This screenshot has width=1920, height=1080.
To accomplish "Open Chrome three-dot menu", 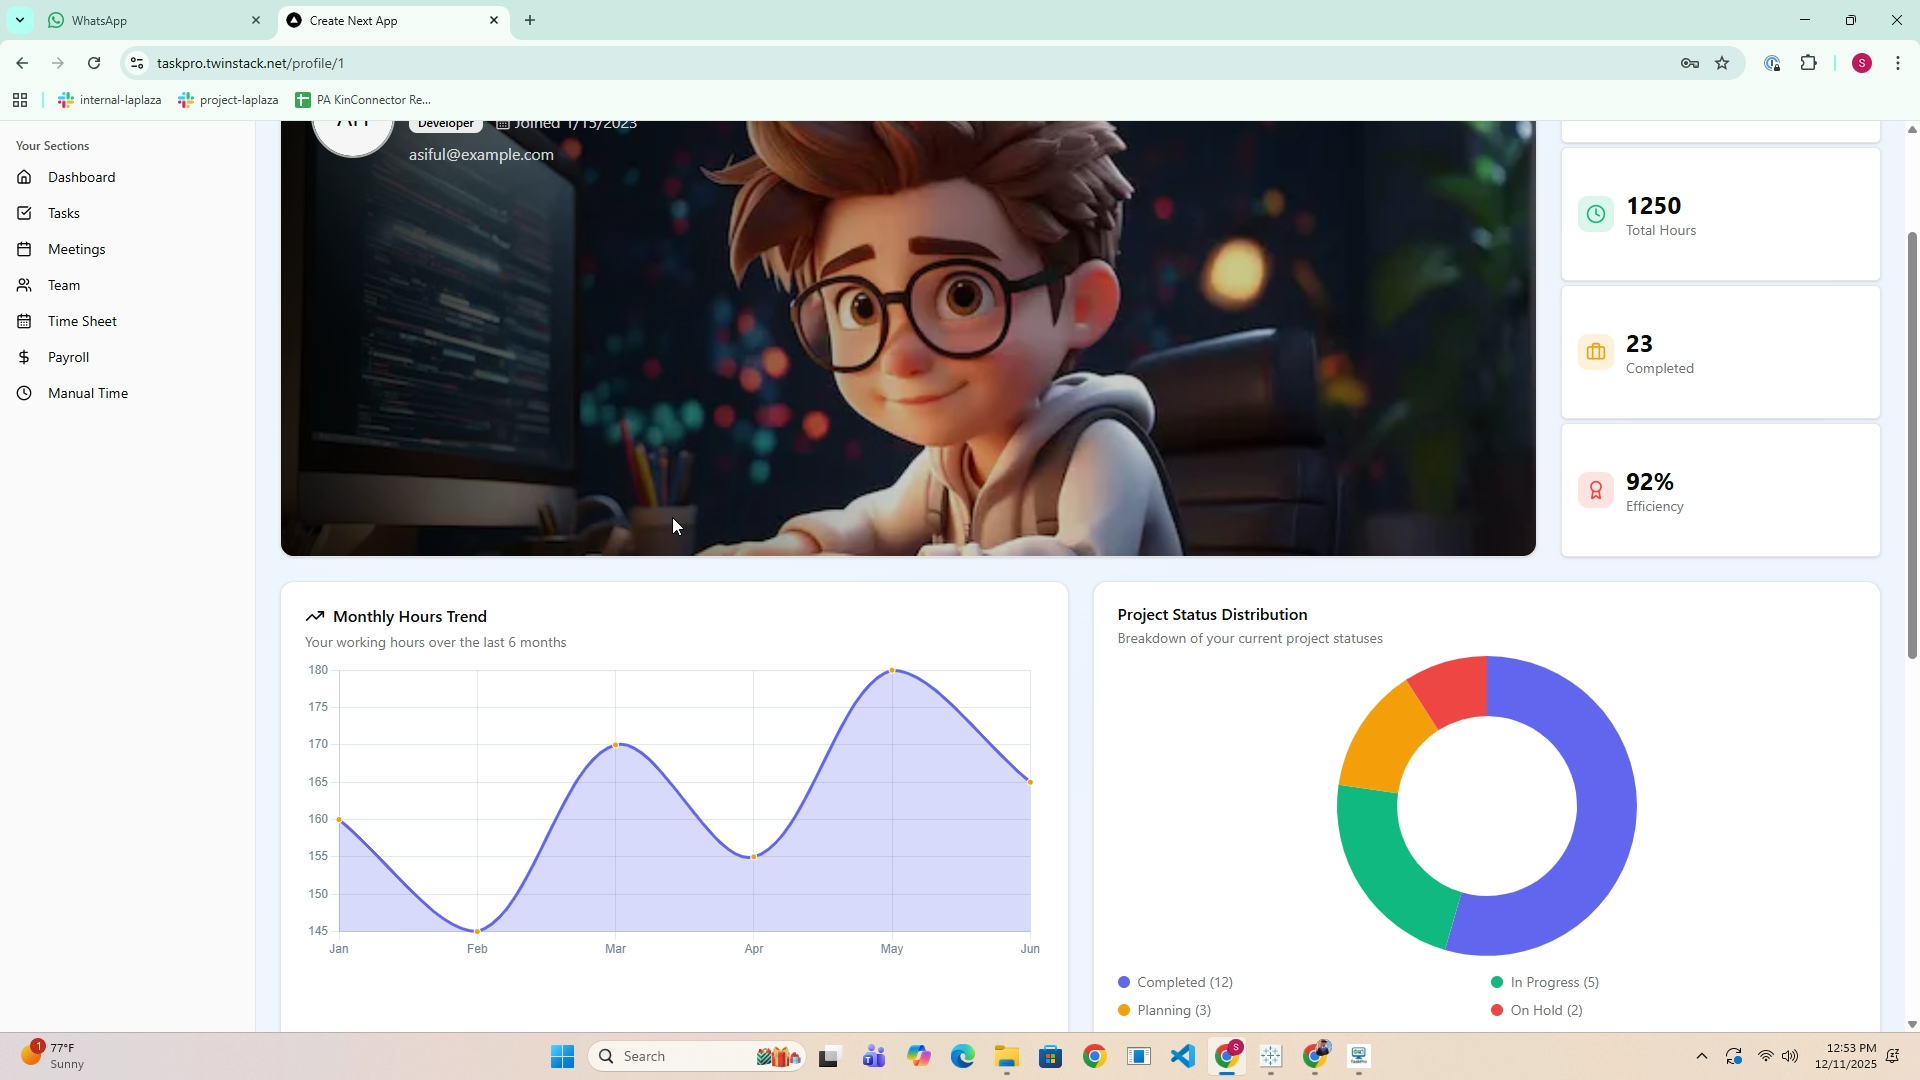I will (1897, 63).
